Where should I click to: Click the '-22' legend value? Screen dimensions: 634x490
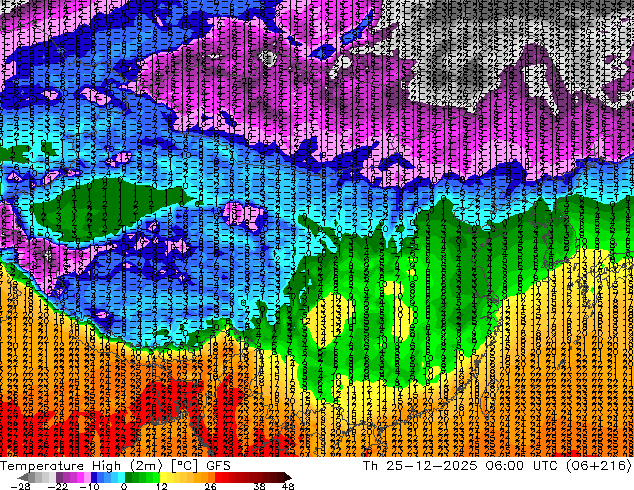pyautogui.click(x=58, y=486)
